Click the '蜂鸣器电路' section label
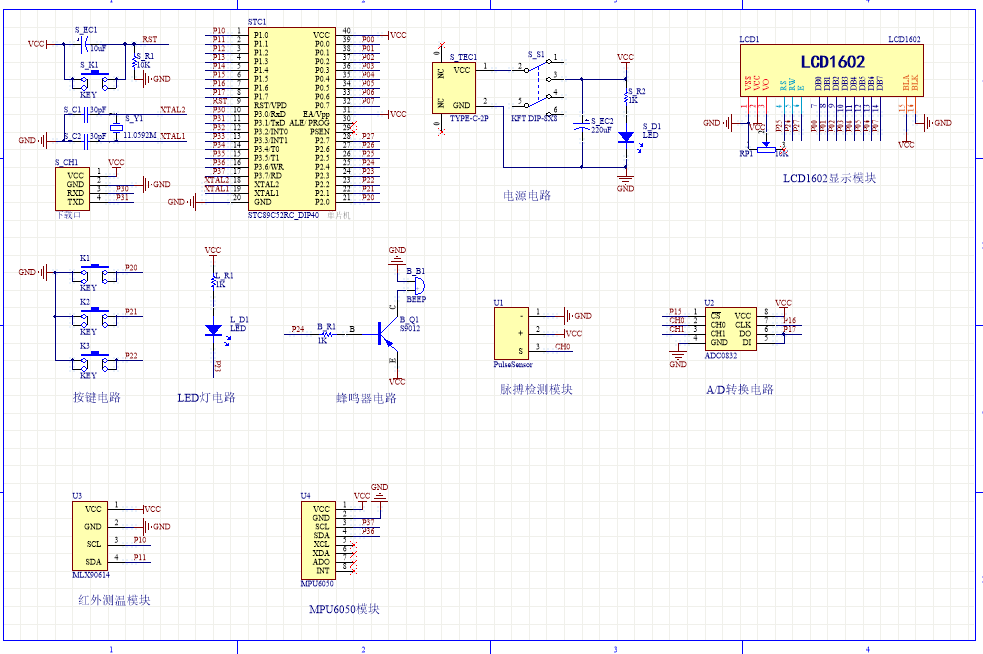 (x=366, y=398)
